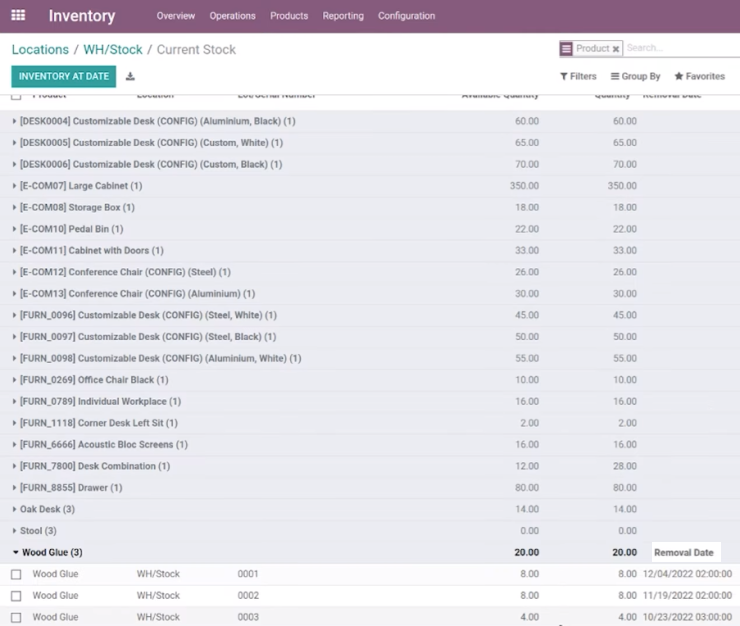Click lot number 0003 cell
The height and width of the screenshot is (626, 740).
pos(248,617)
